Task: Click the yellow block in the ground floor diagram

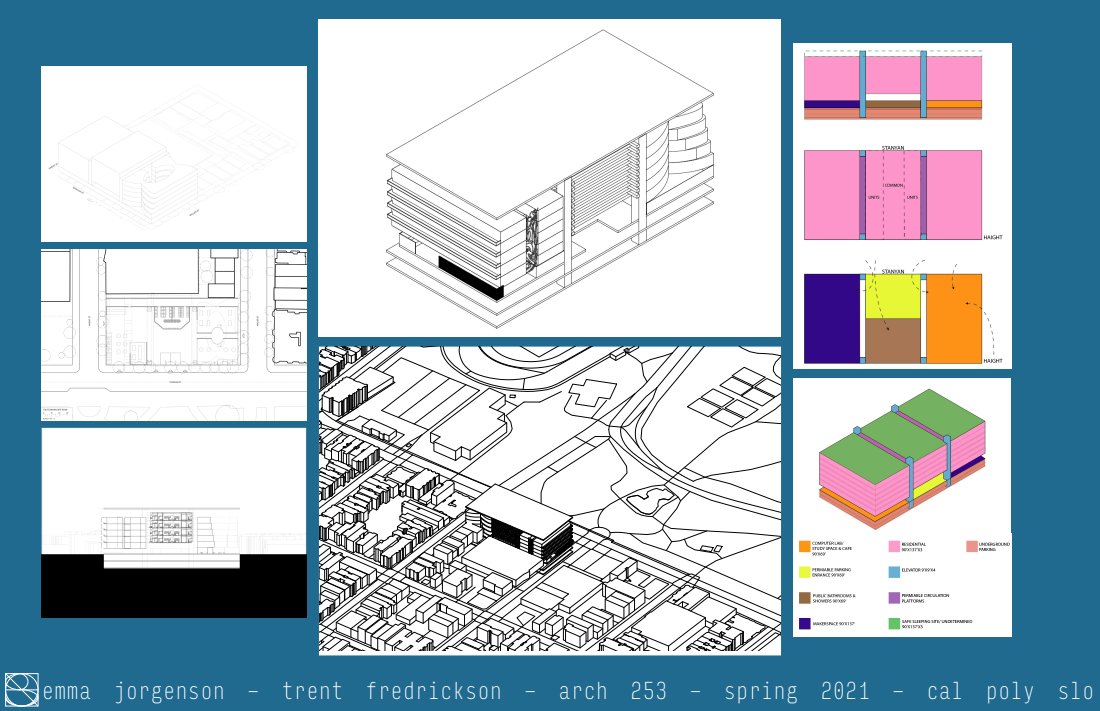Action: (x=892, y=296)
